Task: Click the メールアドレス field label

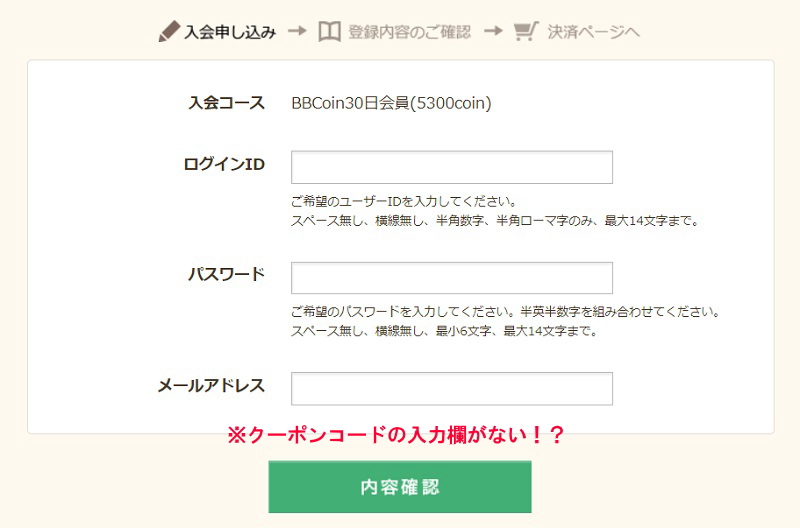Action: pos(211,386)
